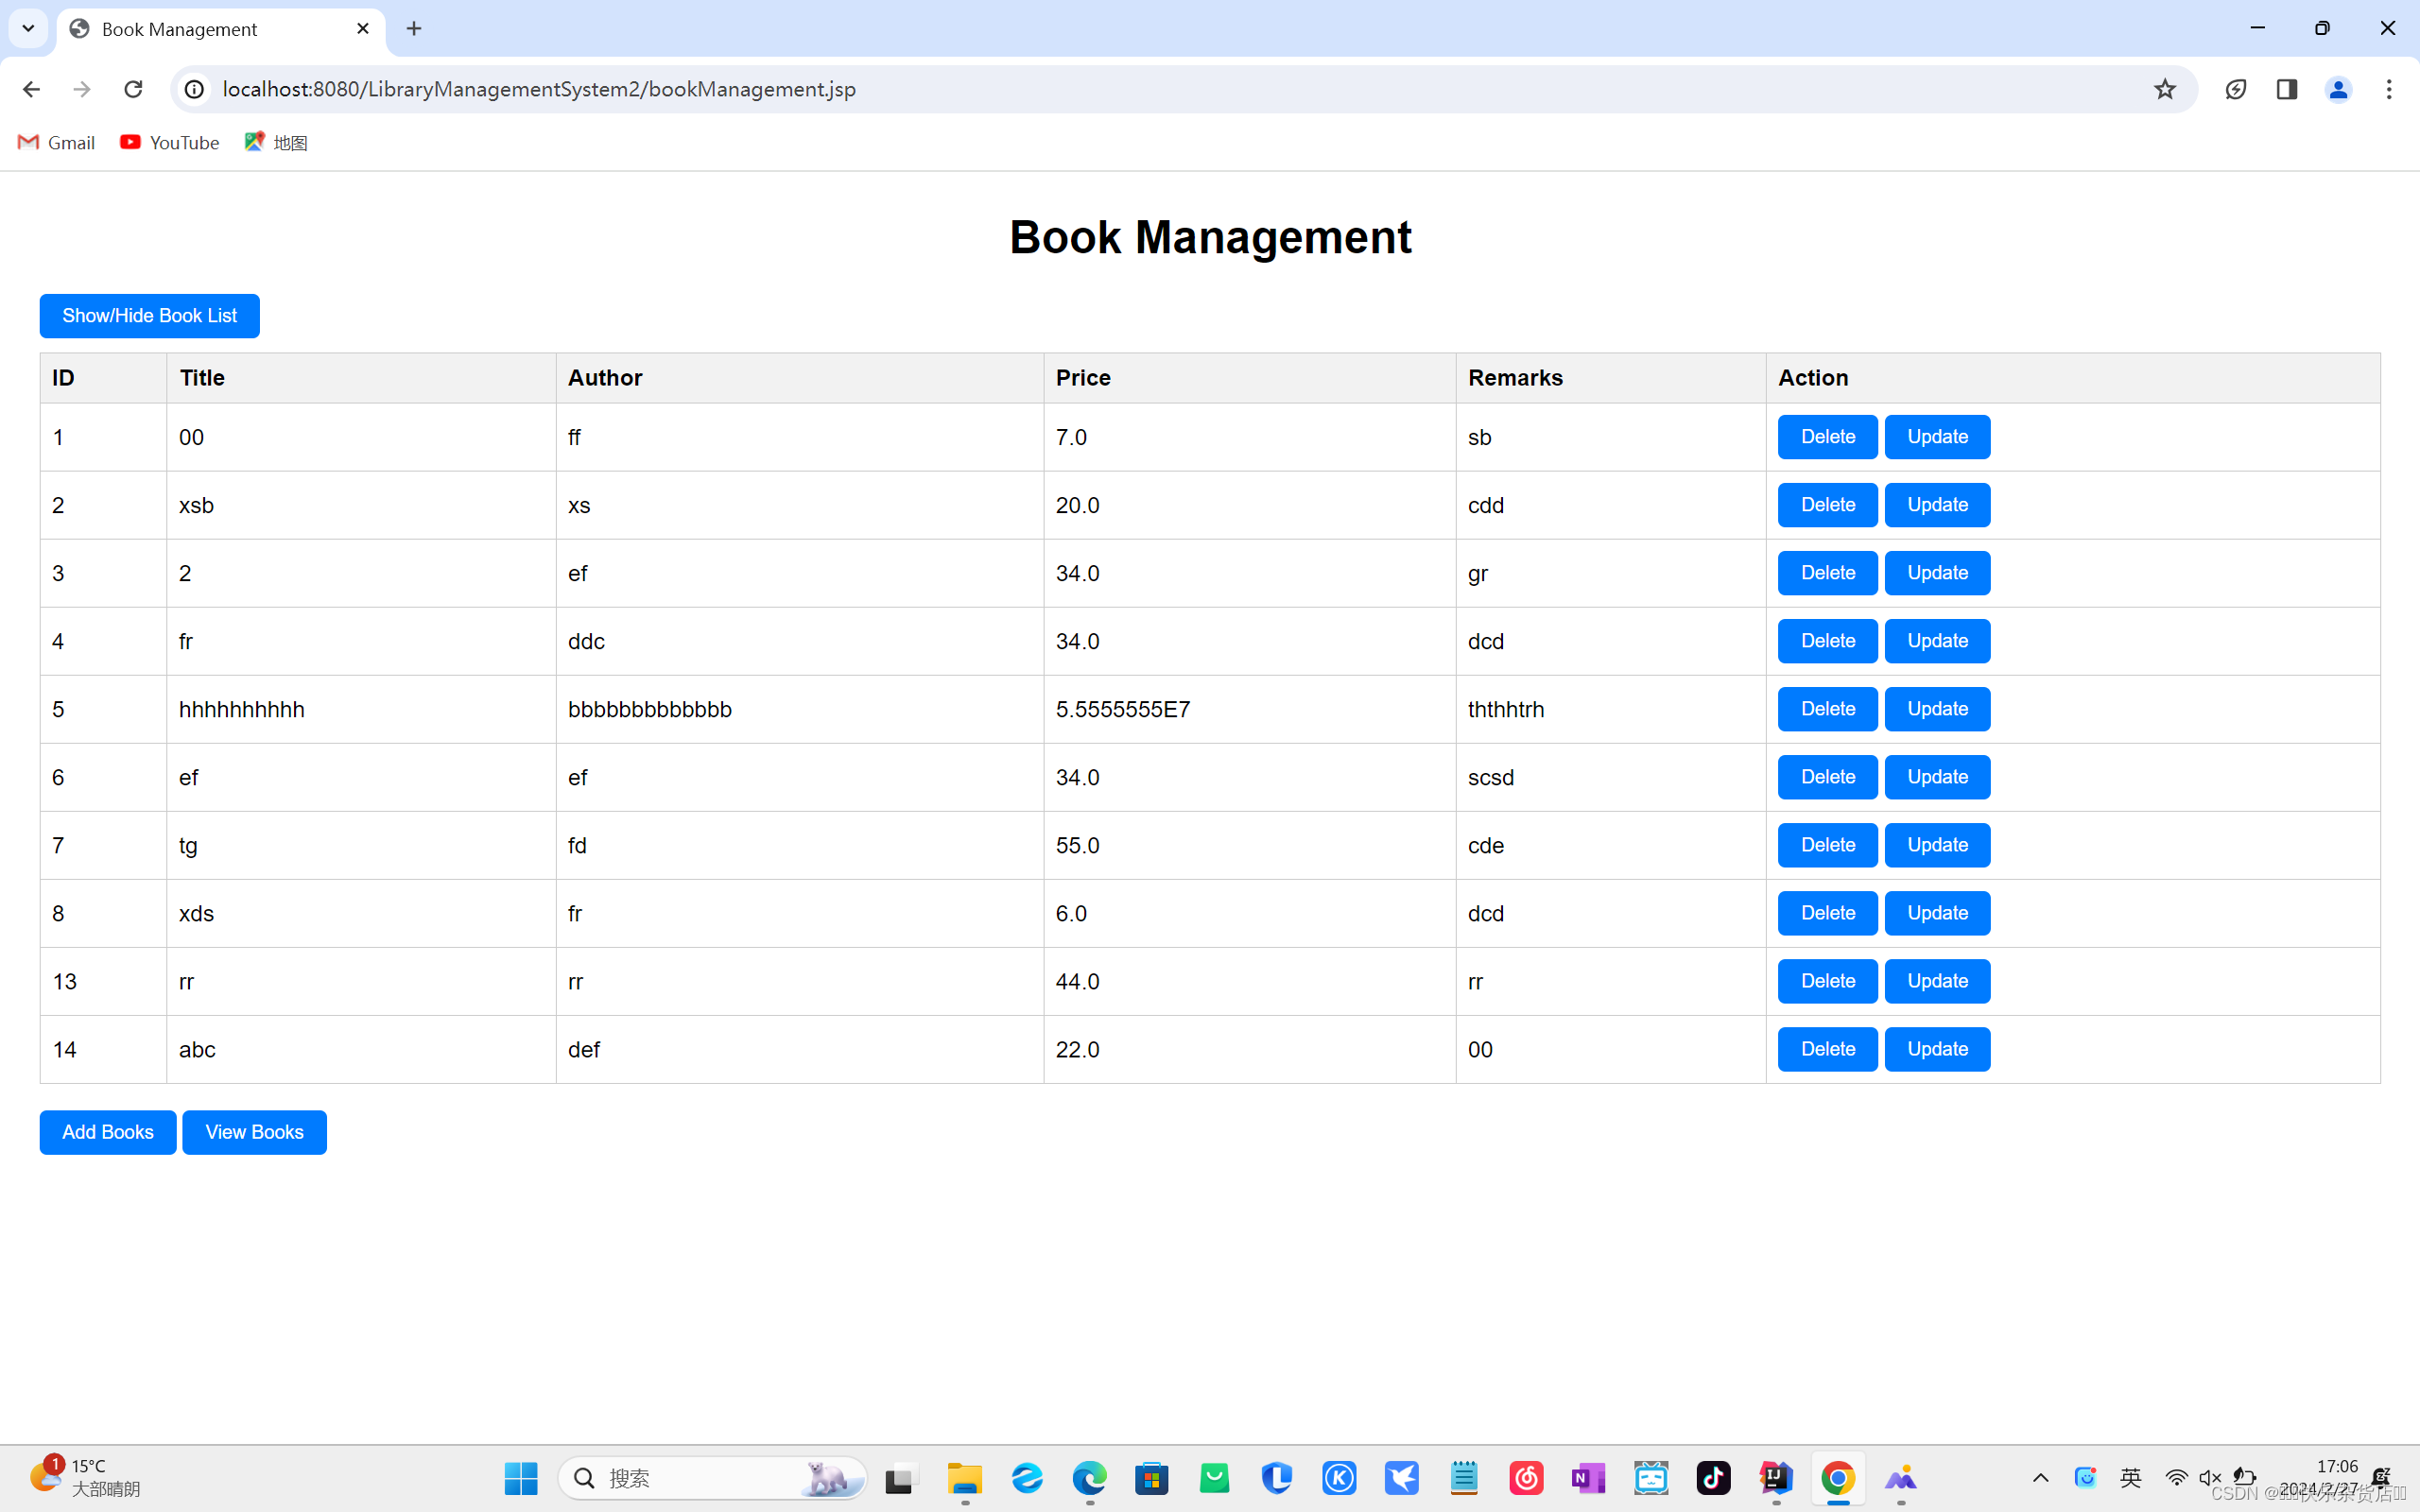Toggle the 英 input language indicator

2131,1478
